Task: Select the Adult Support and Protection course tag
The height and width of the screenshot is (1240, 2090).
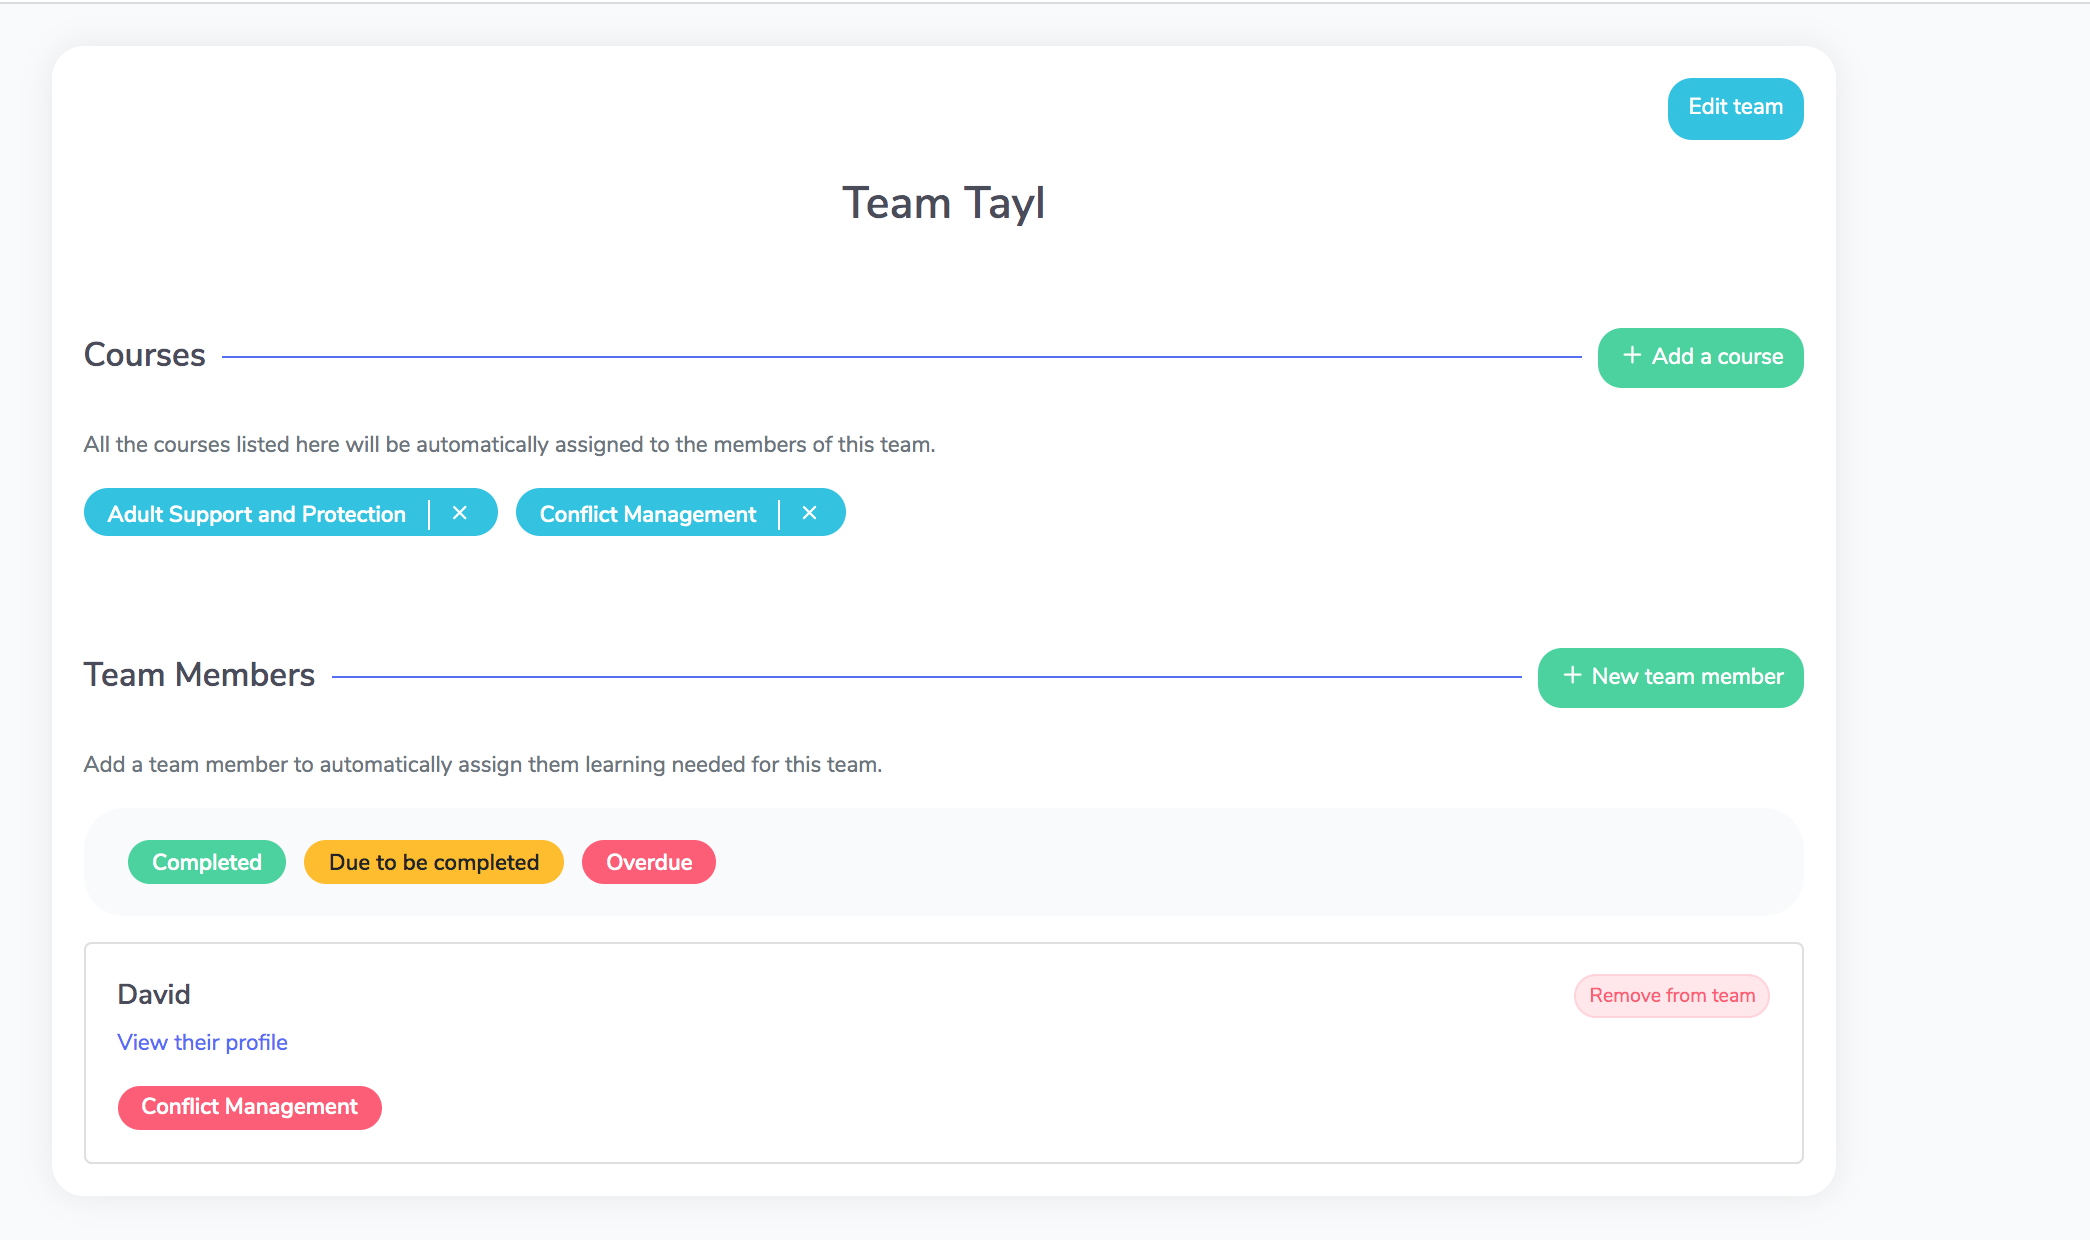Action: pyautogui.click(x=257, y=514)
